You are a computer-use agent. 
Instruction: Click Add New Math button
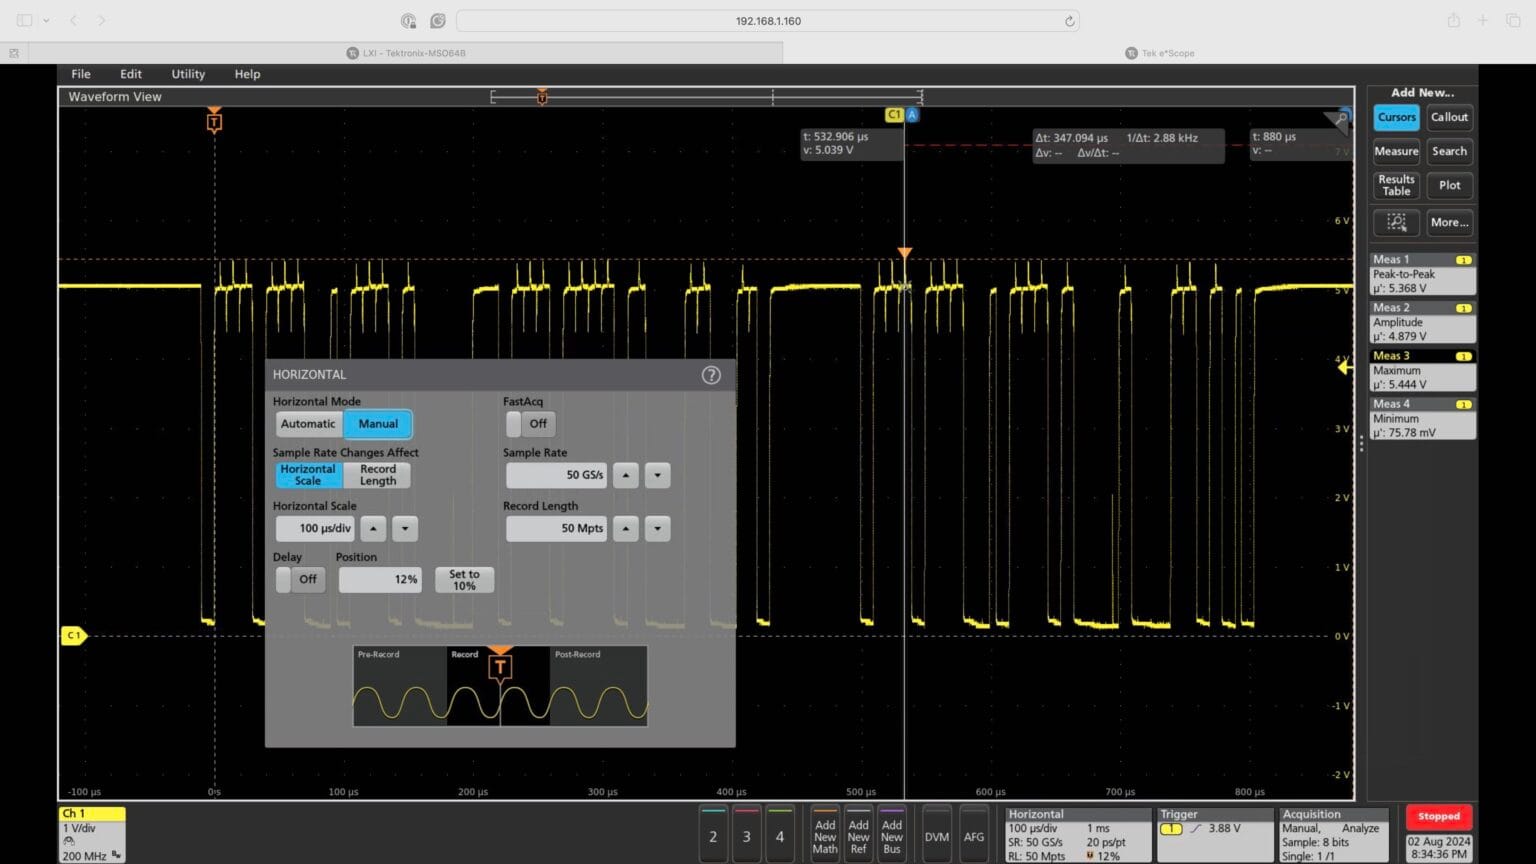(825, 832)
